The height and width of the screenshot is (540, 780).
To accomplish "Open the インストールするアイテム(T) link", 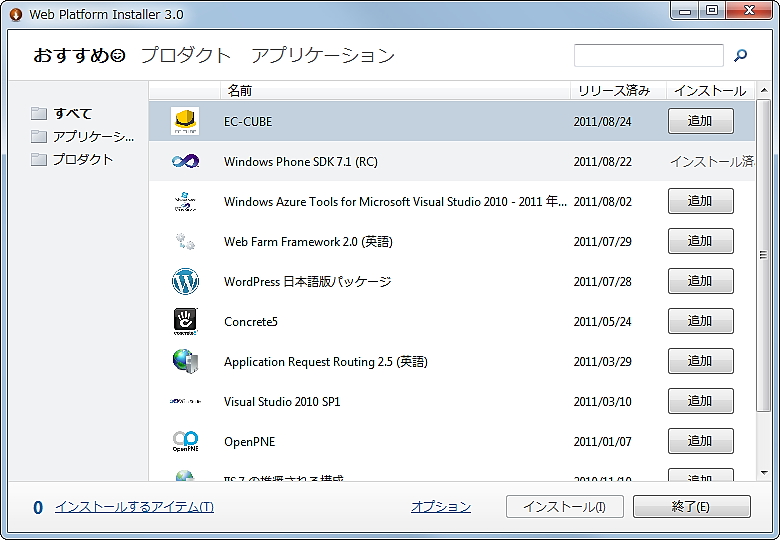I will click(x=134, y=507).
